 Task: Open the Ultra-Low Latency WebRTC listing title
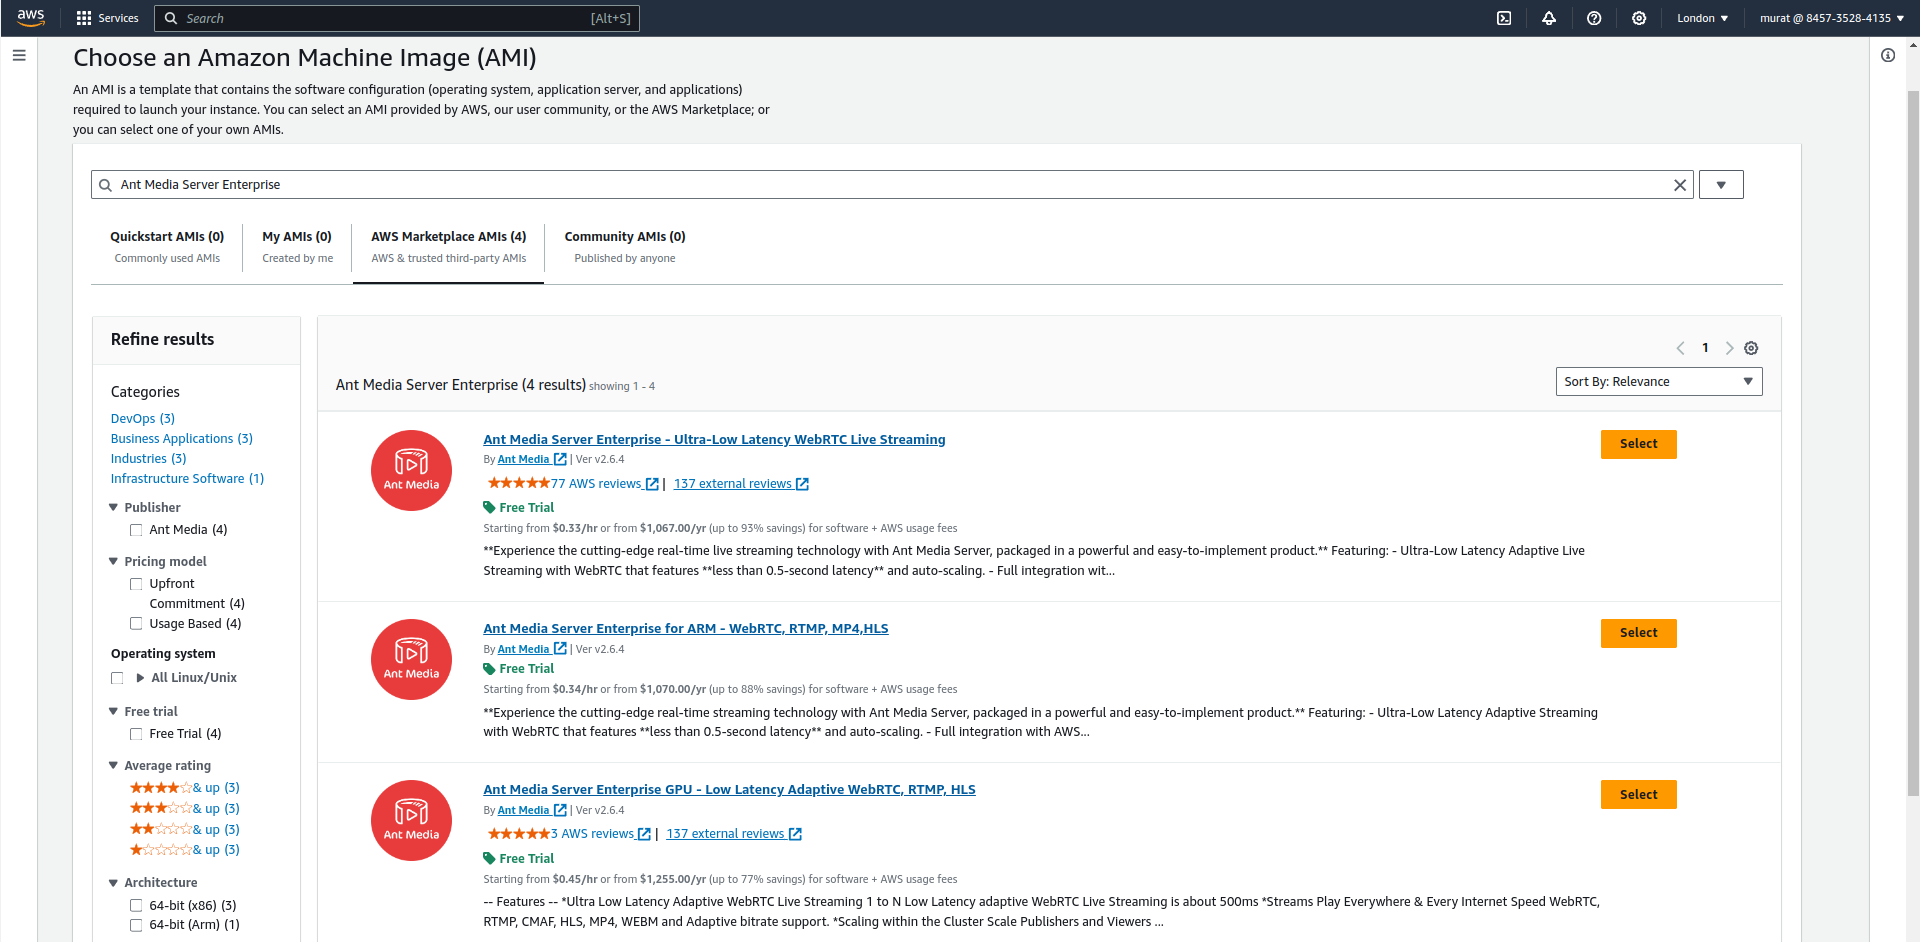click(x=714, y=440)
